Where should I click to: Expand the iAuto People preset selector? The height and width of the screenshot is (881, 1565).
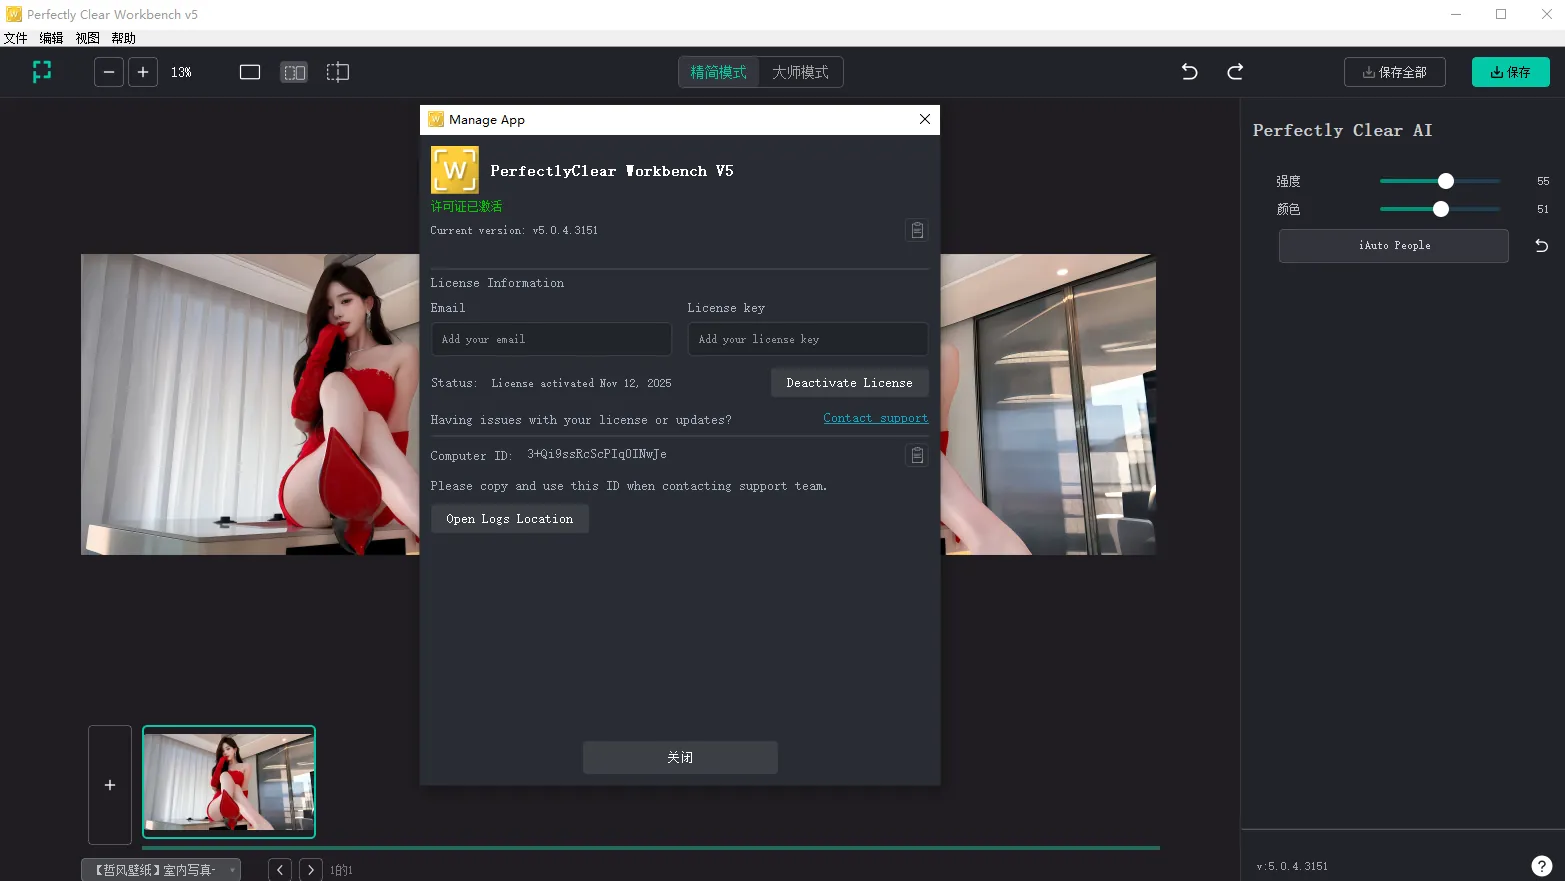pos(1393,246)
